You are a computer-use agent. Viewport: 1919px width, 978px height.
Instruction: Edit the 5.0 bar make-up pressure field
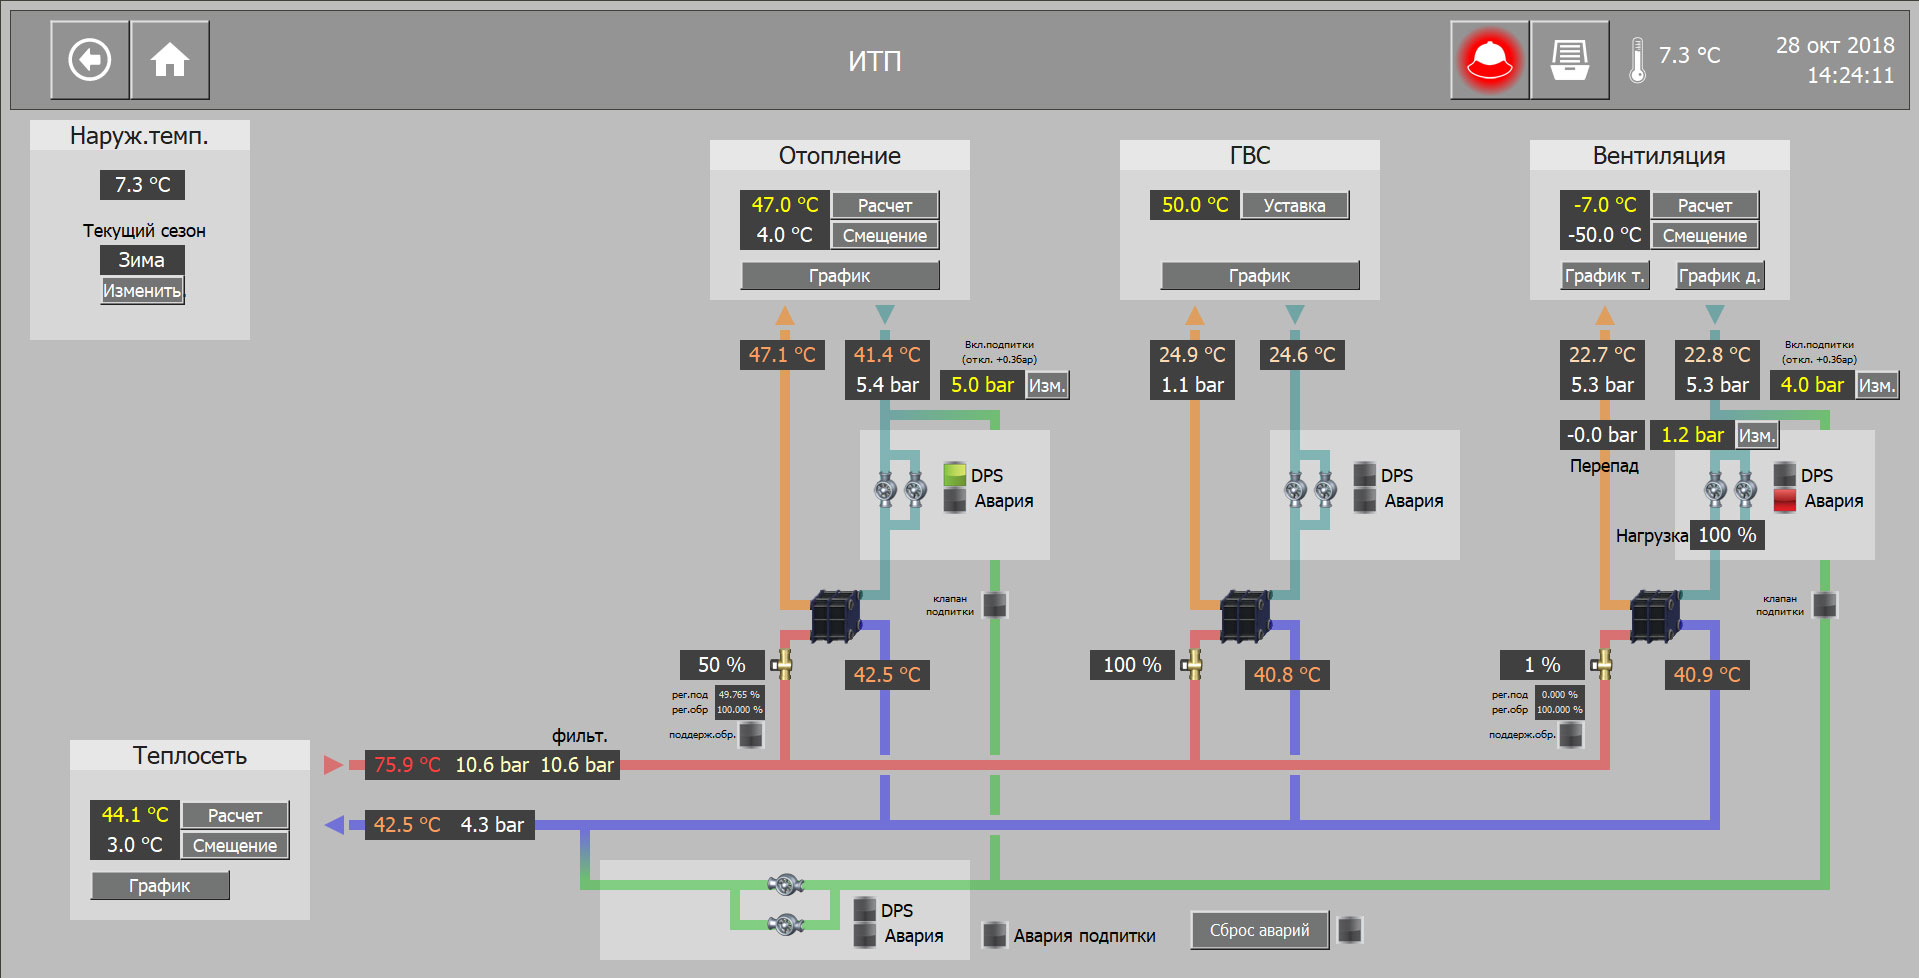(x=982, y=385)
